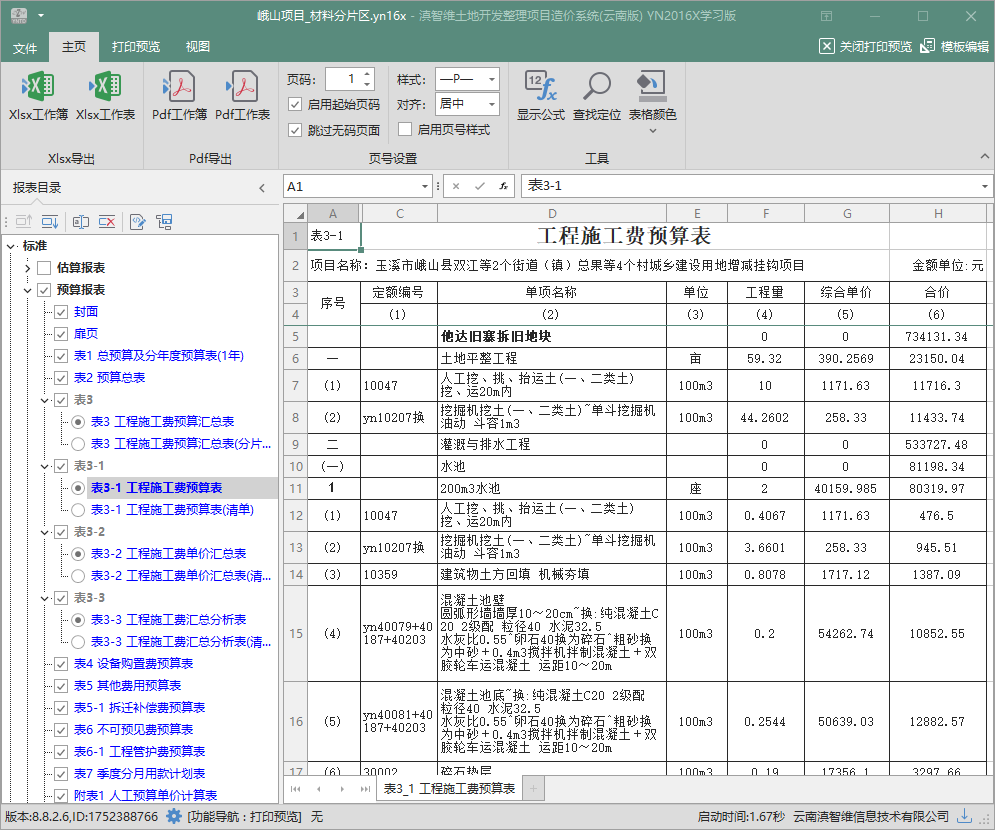Image resolution: width=995 pixels, height=830 pixels.
Task: Open the quick access toolbar dropdown in the title bar
Action: (x=41, y=15)
